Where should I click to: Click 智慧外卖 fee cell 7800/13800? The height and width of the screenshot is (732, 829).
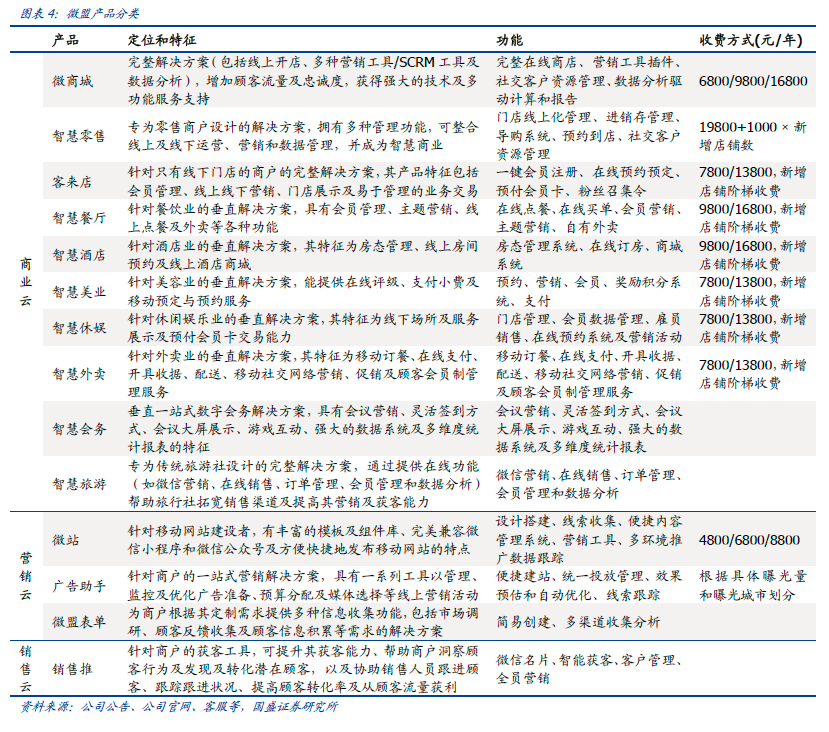pyautogui.click(x=753, y=374)
